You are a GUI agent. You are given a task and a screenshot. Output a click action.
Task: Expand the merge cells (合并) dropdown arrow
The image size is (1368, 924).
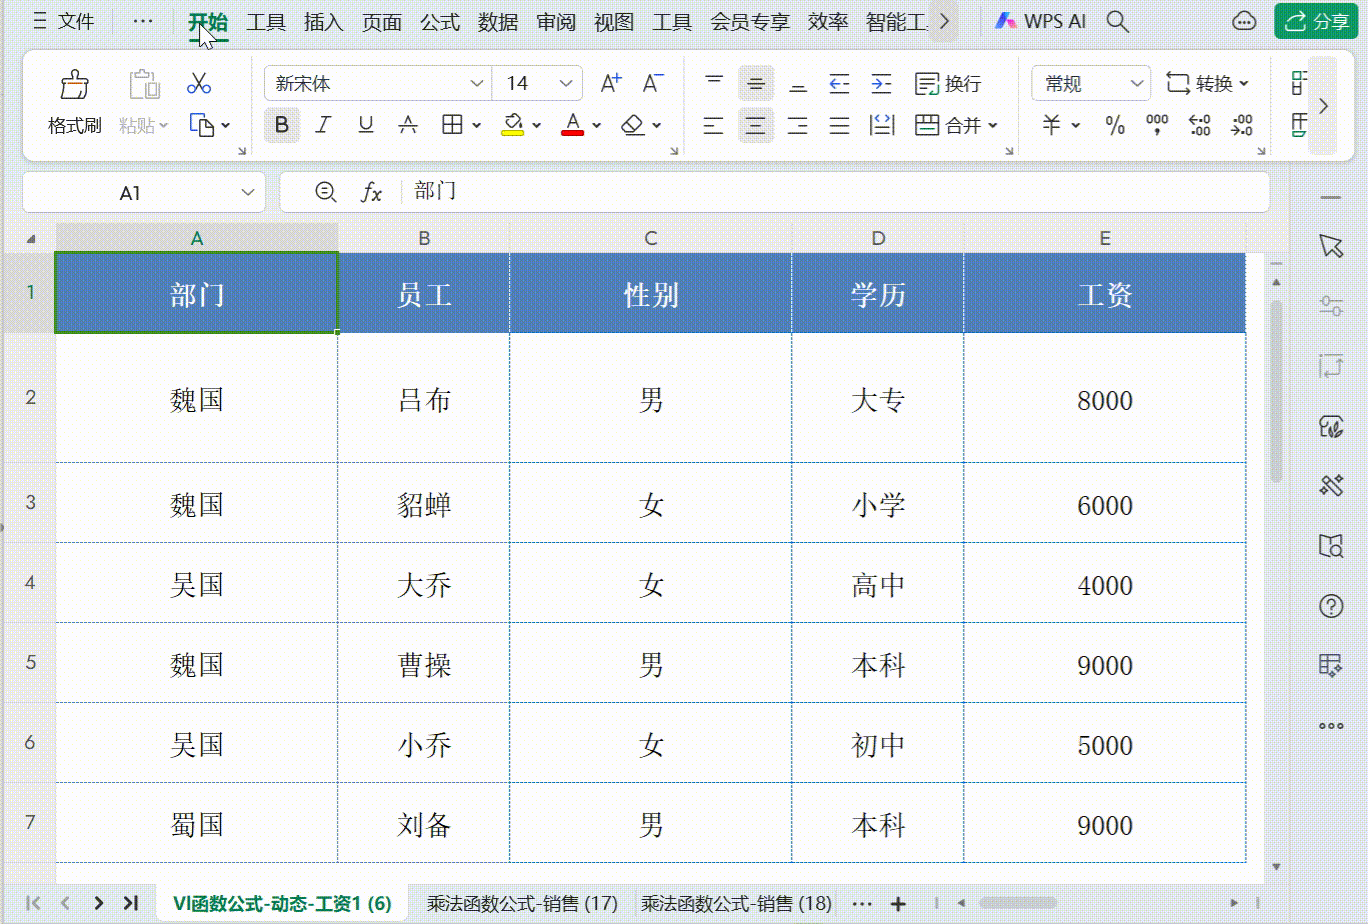993,126
